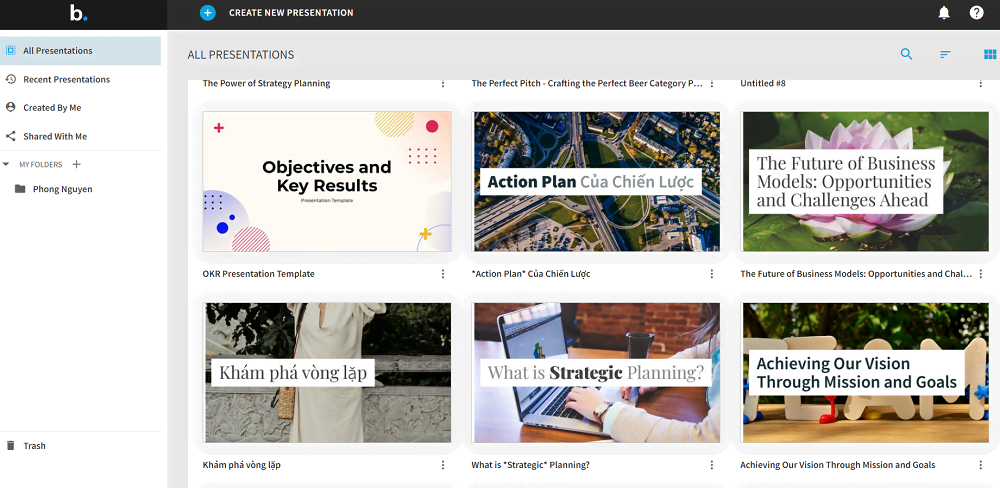Open the help question mark icon
Viewport: 1000px width, 488px height.
click(x=976, y=13)
